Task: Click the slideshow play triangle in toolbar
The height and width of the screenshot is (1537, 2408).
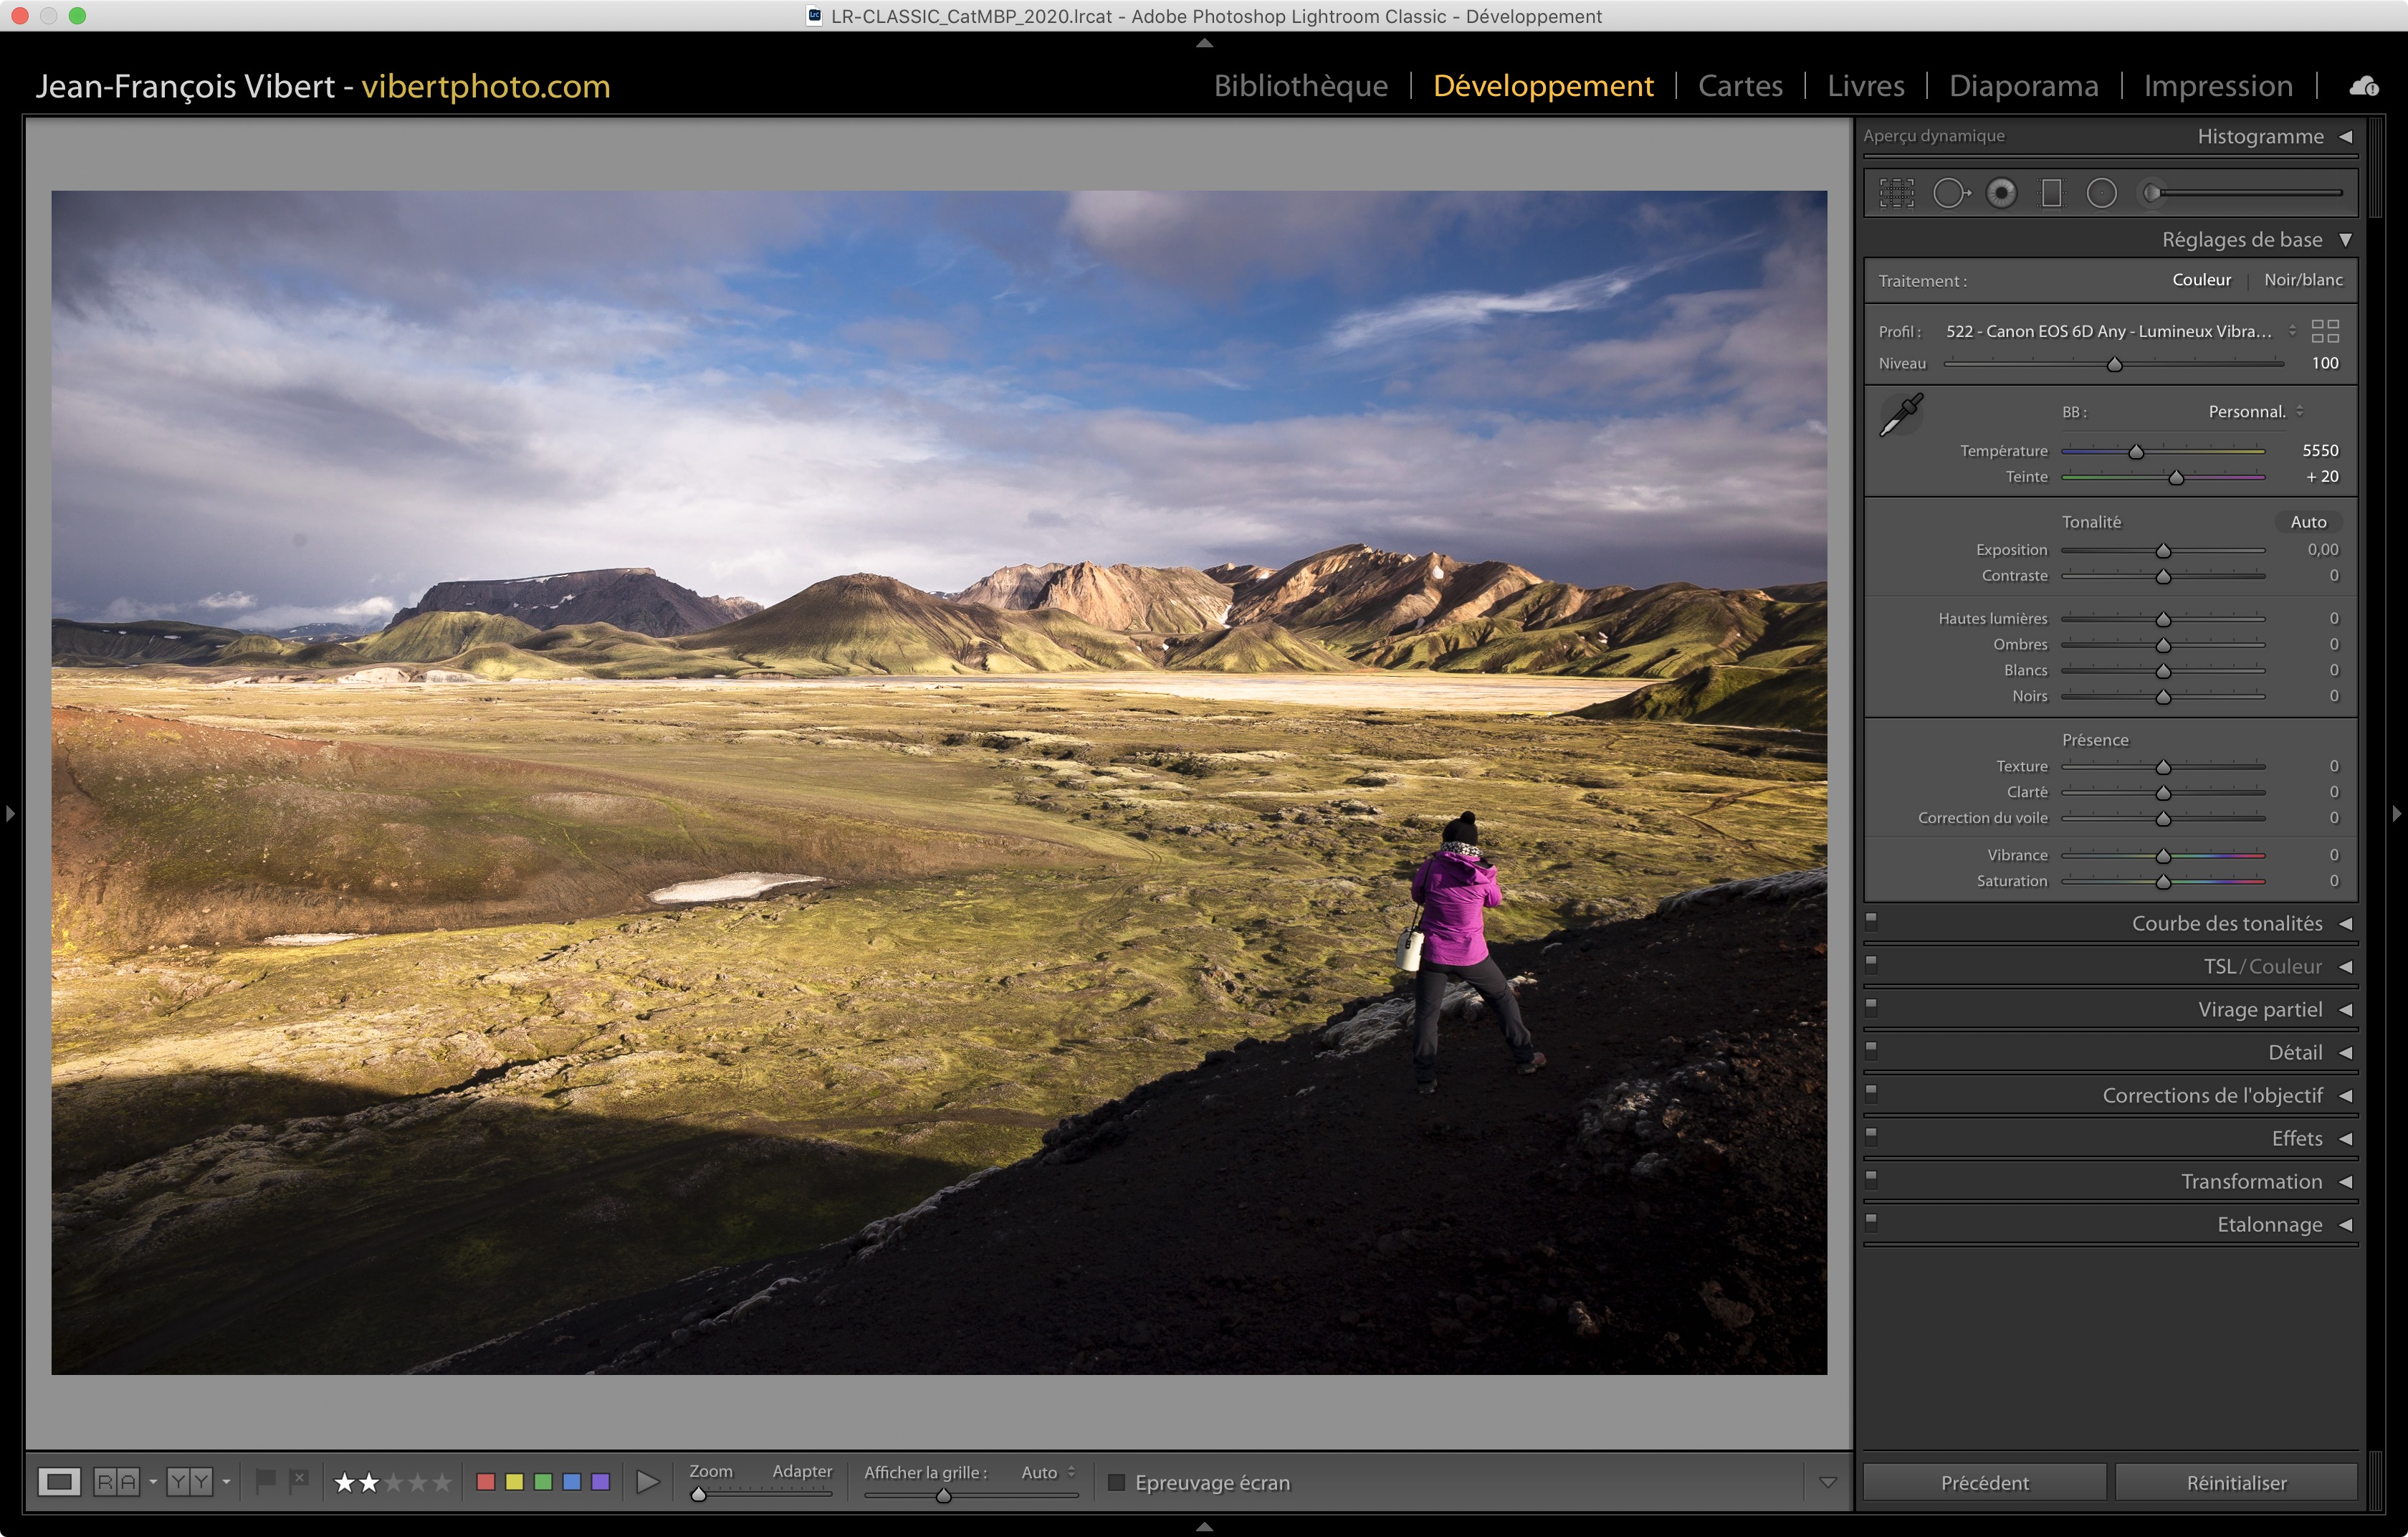Action: click(648, 1482)
